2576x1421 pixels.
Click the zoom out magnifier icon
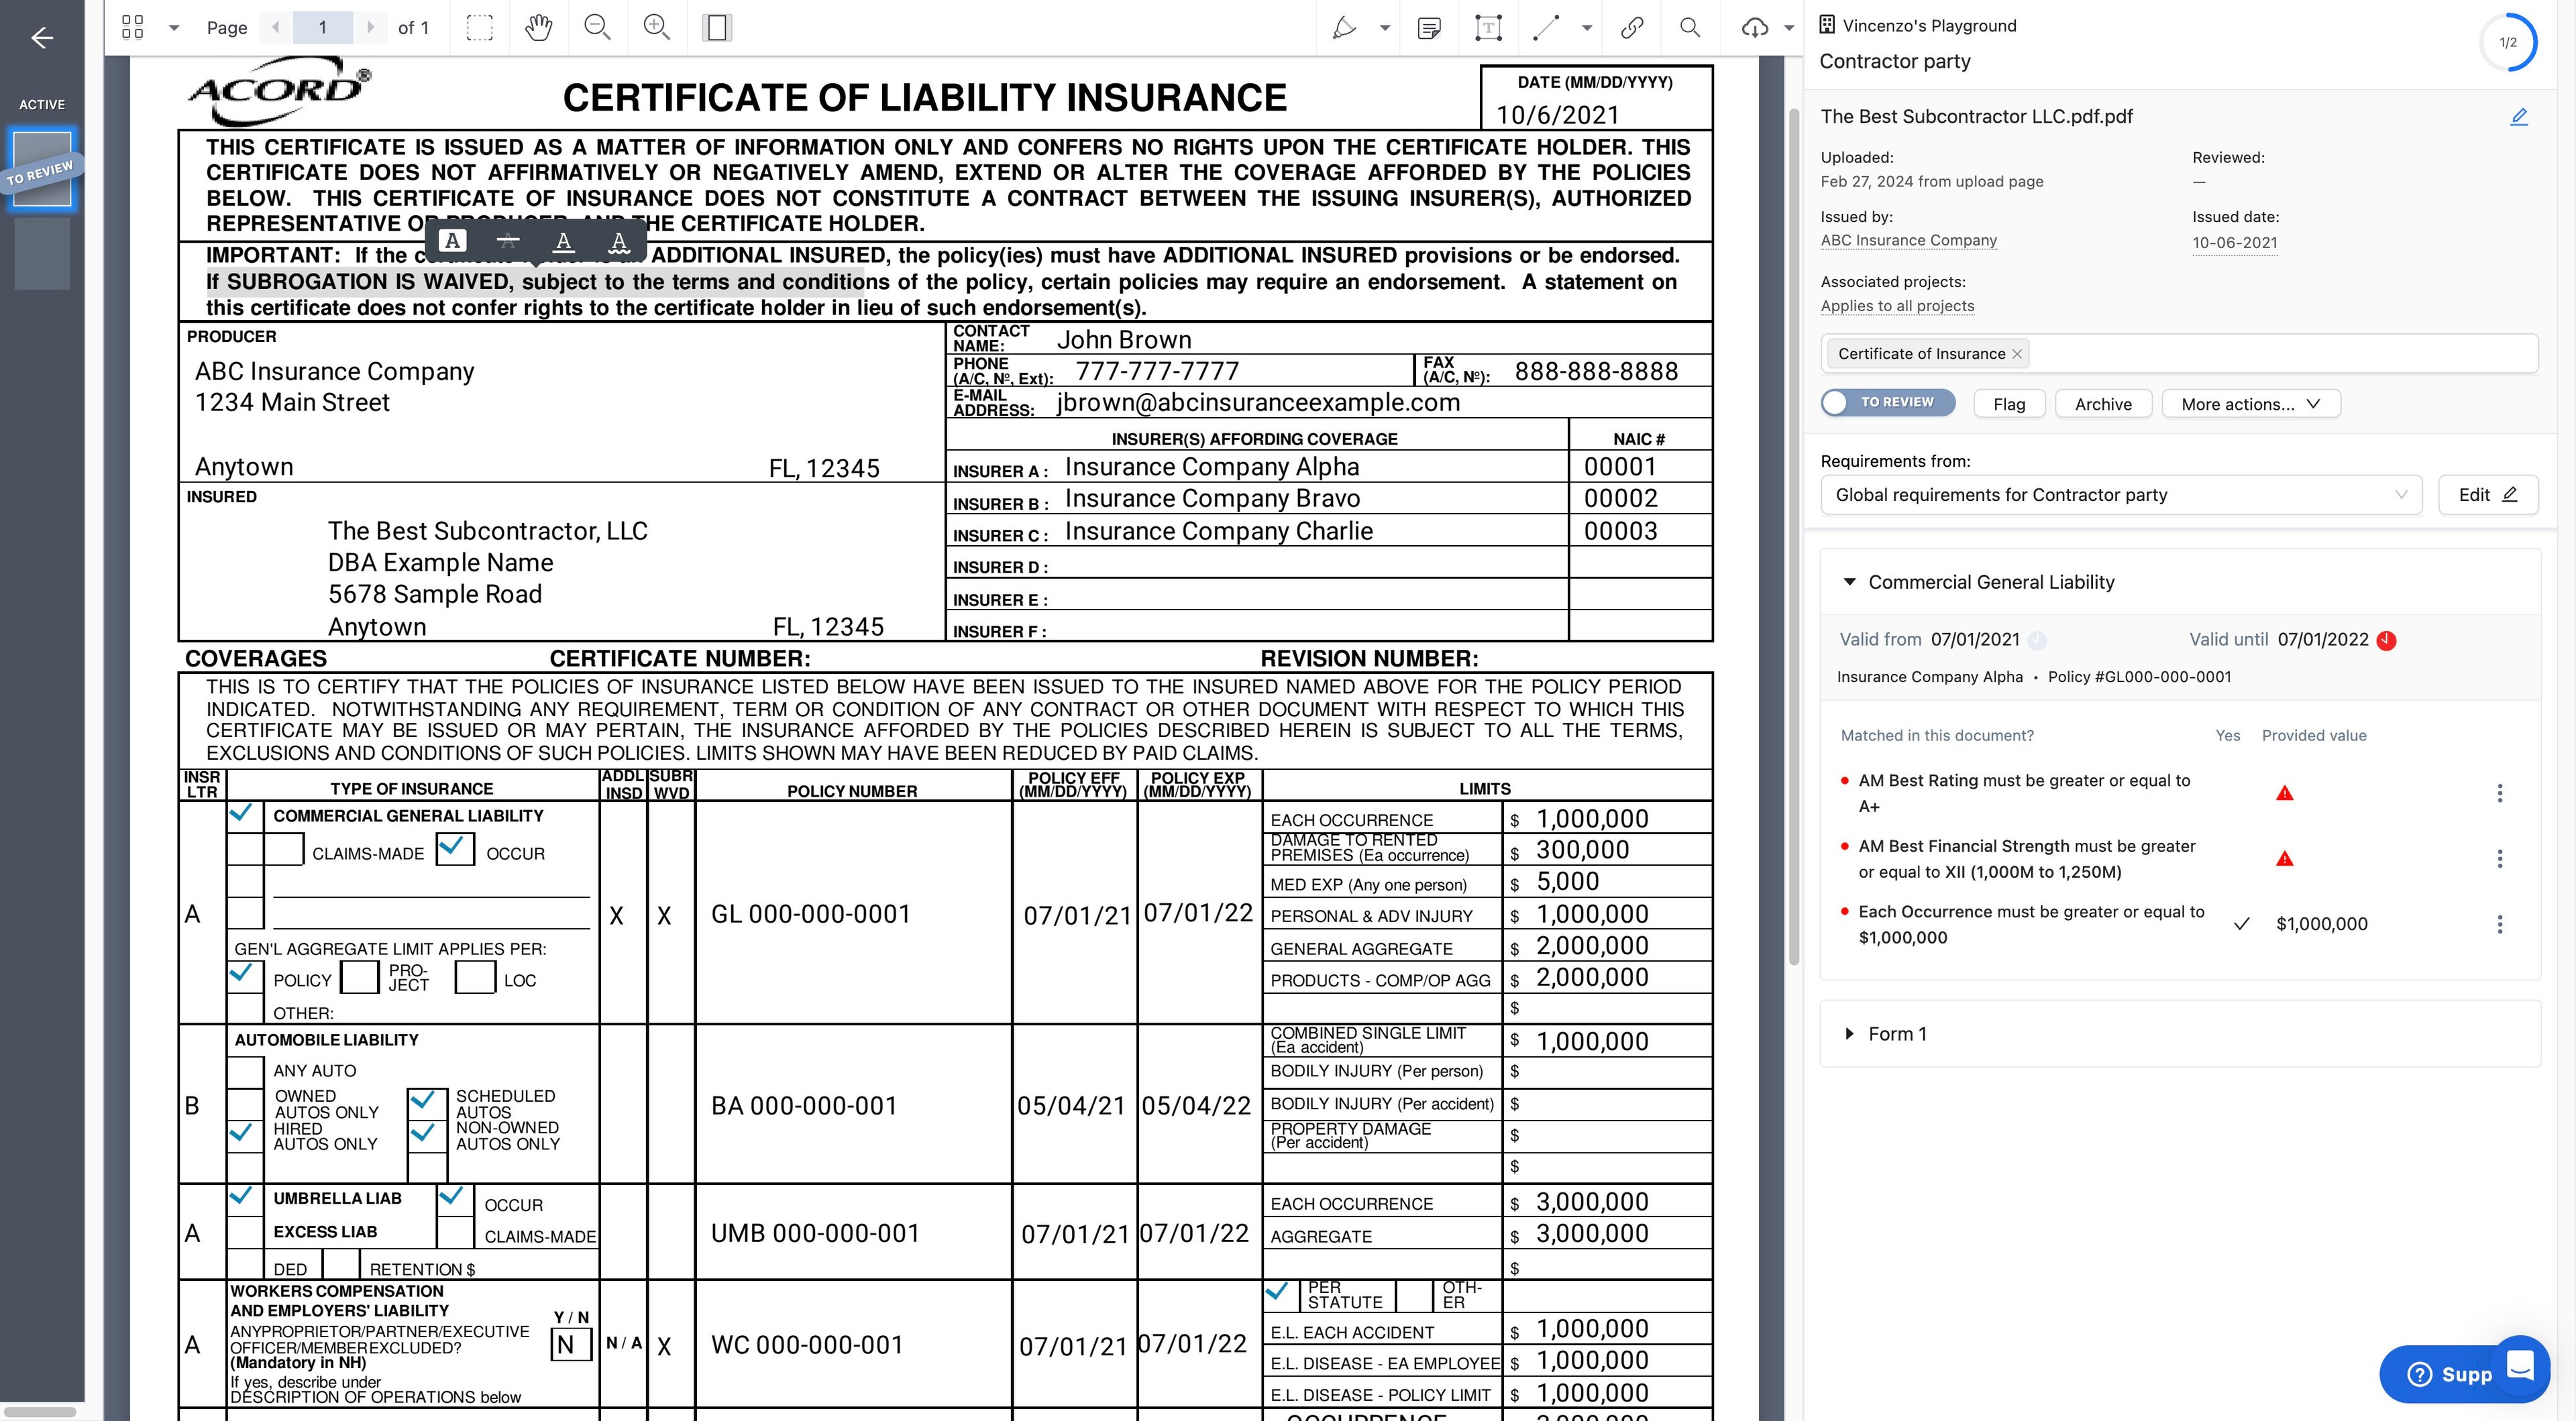click(x=597, y=27)
